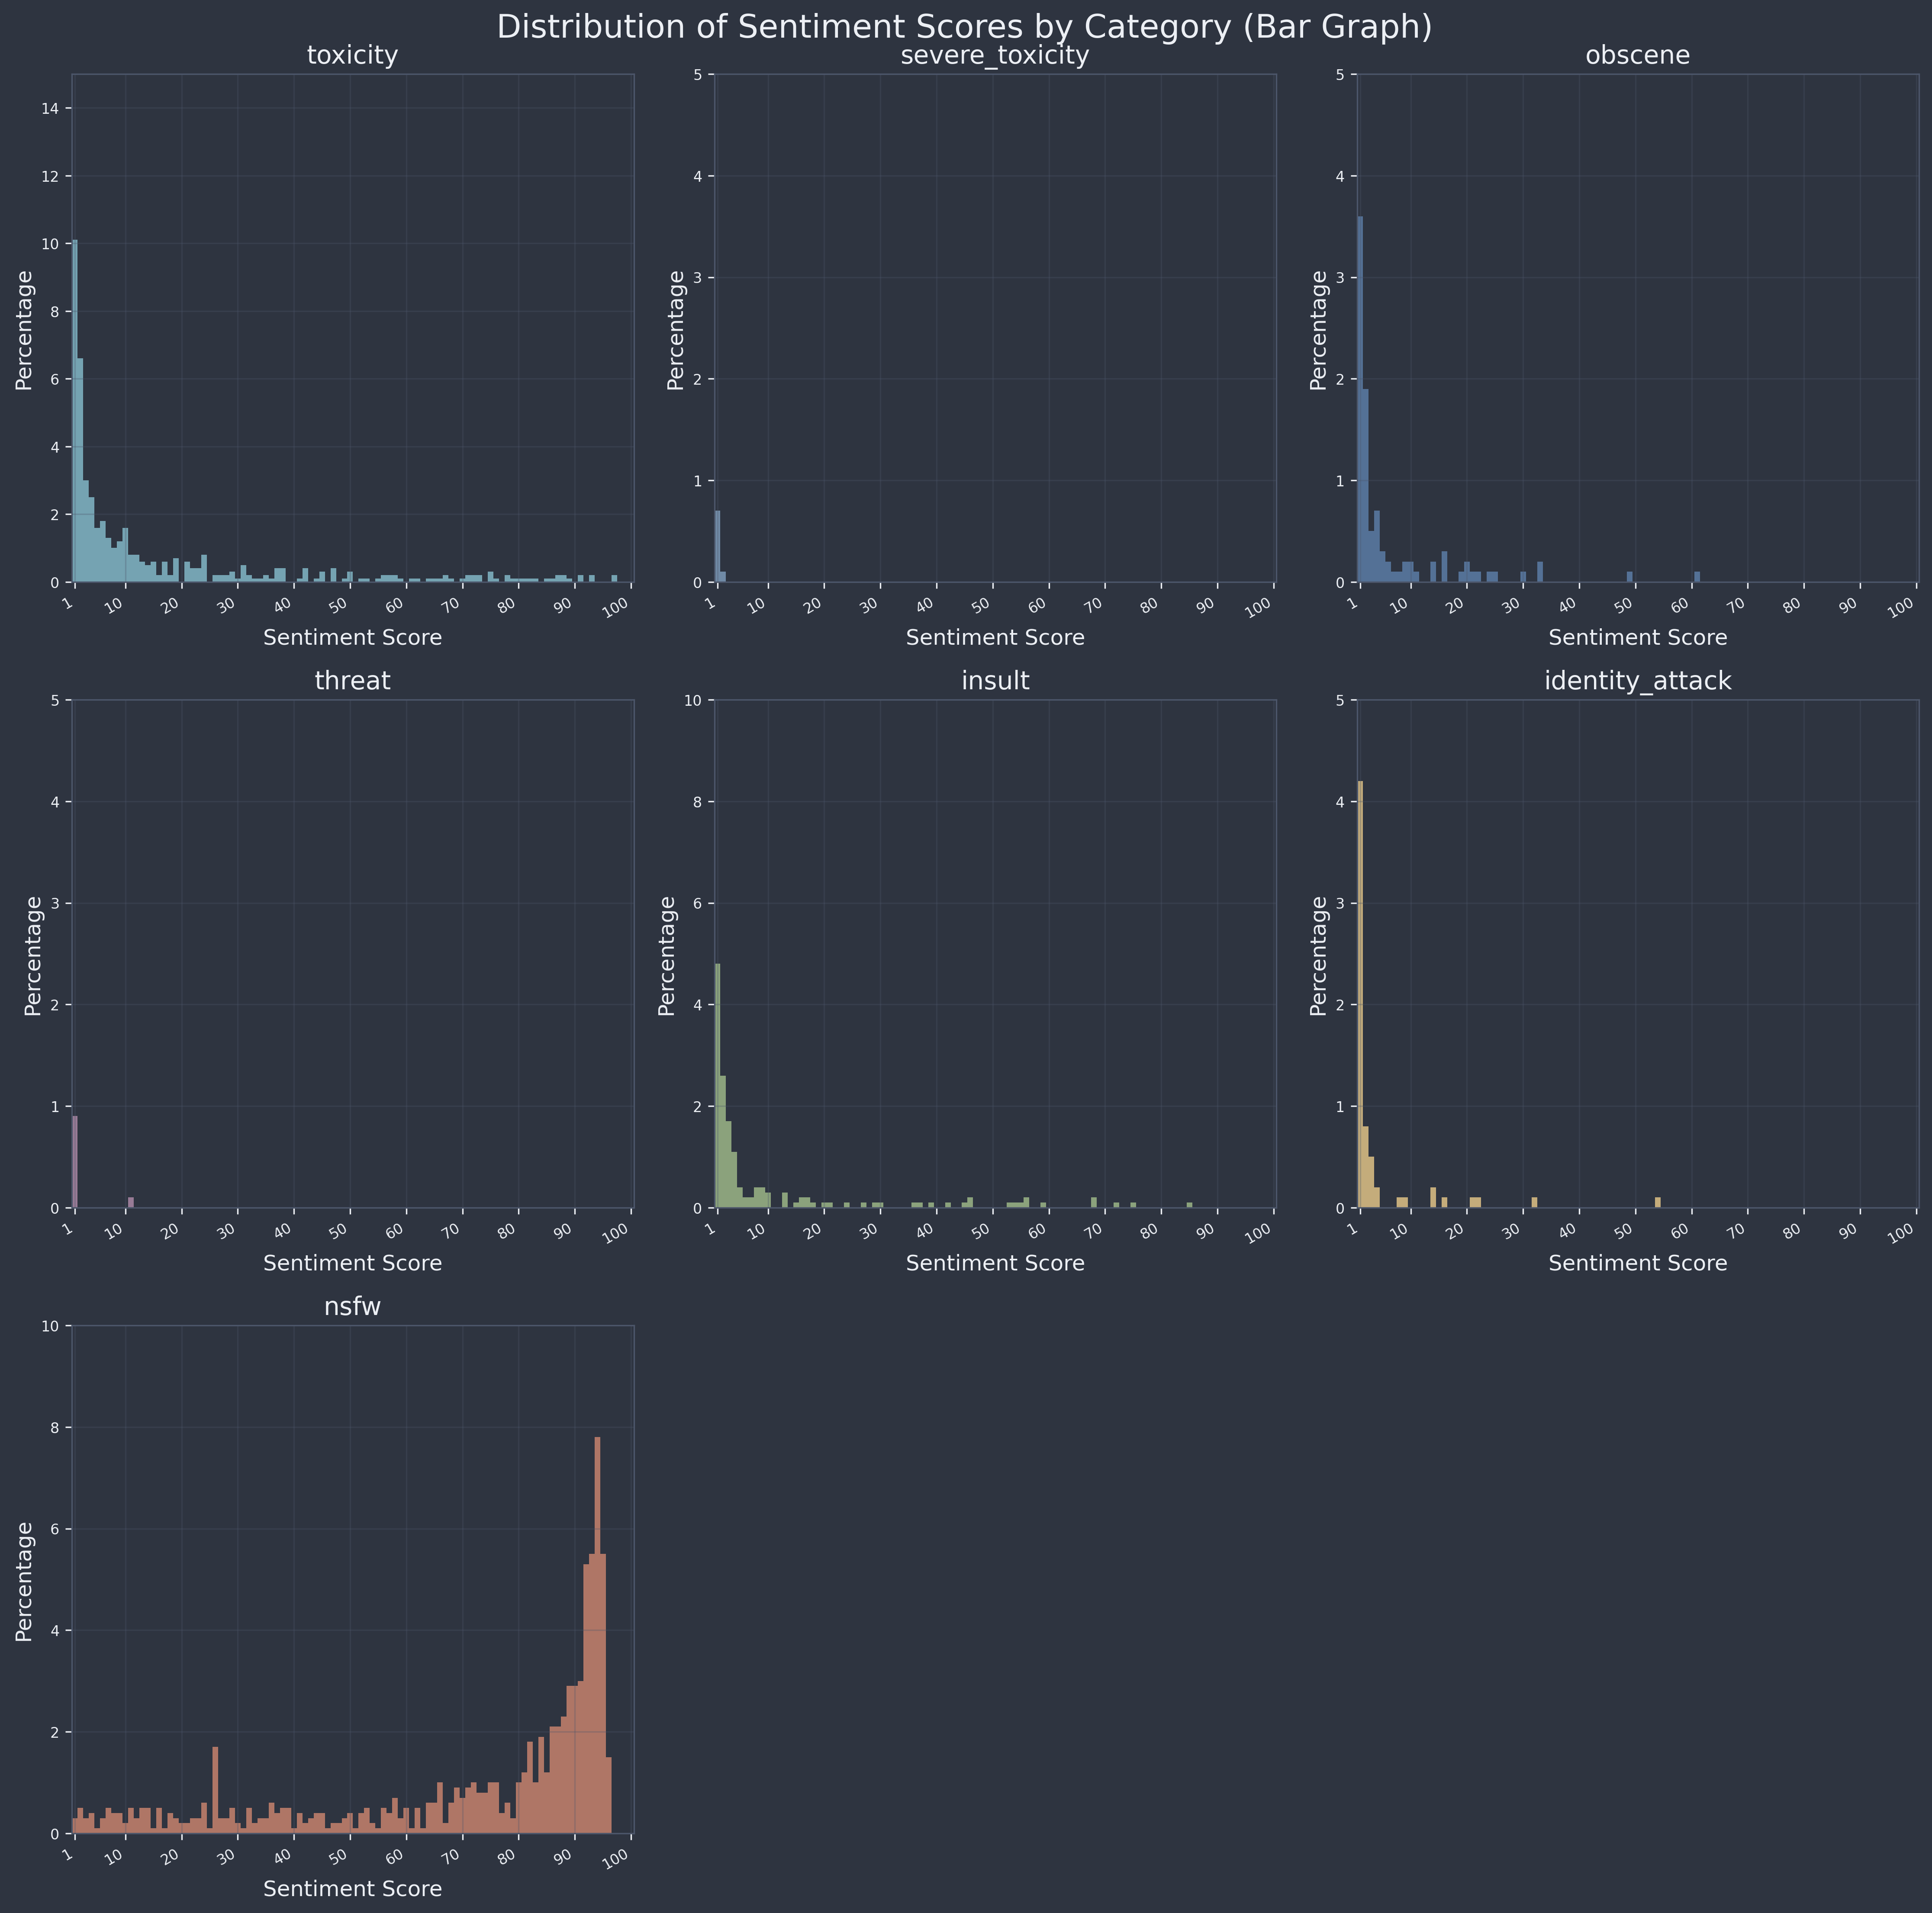
Task: Click the tallest bar in the obscene chart
Action: point(1360,399)
